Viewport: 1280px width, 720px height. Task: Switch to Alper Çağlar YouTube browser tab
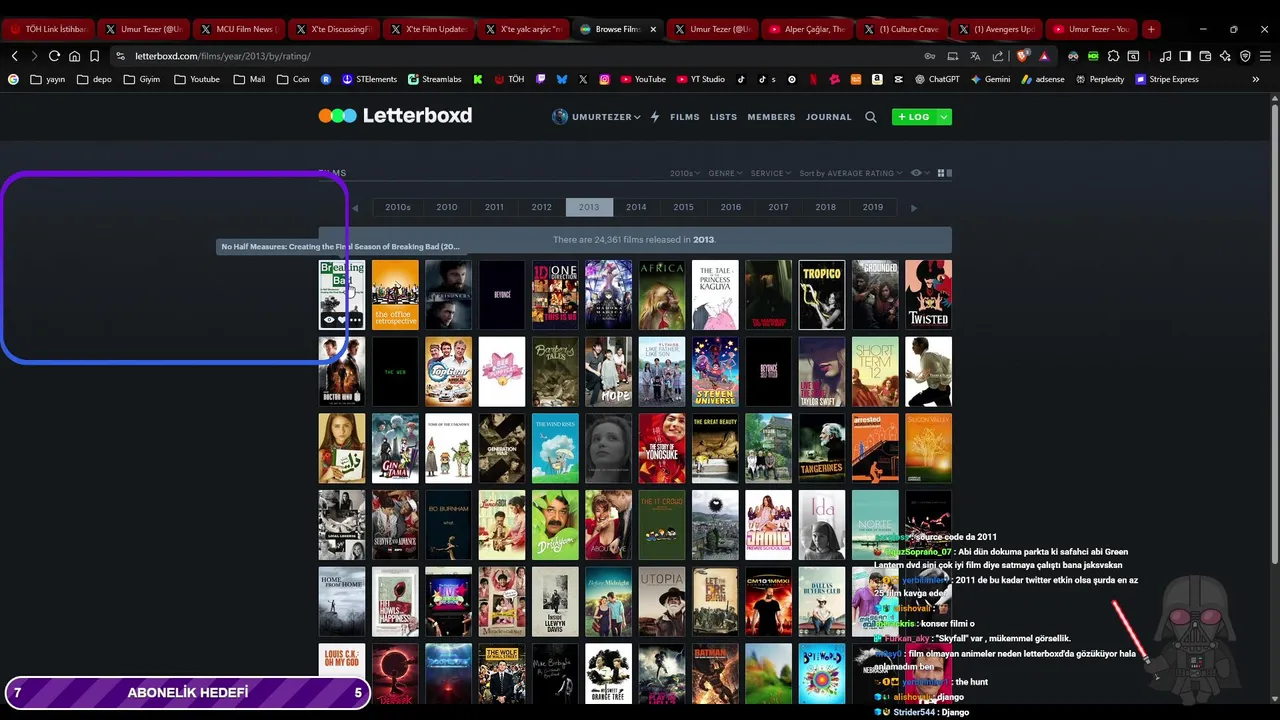(806, 29)
